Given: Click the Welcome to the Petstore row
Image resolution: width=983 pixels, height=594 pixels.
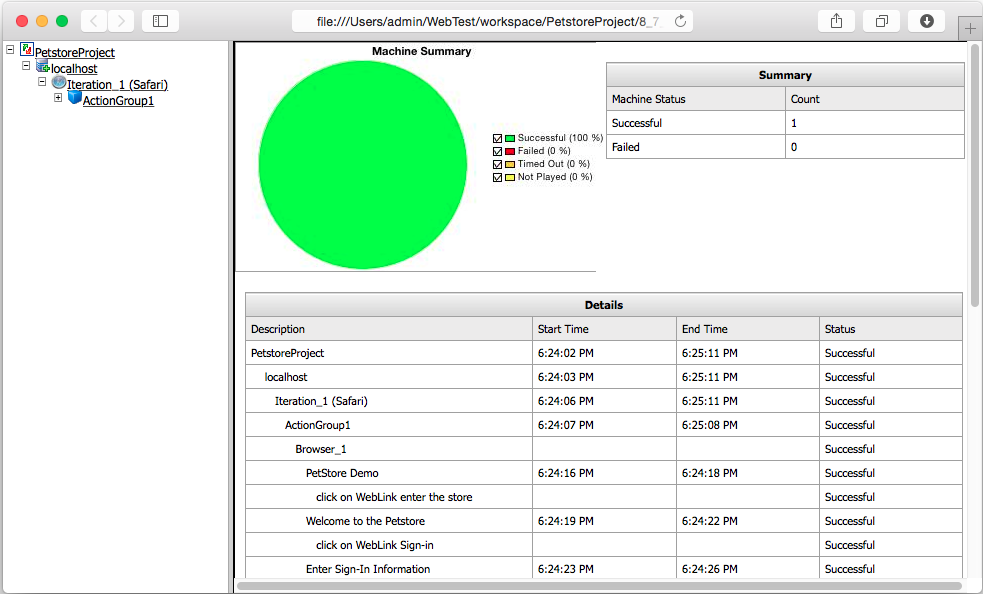Looking at the screenshot, I should point(604,521).
